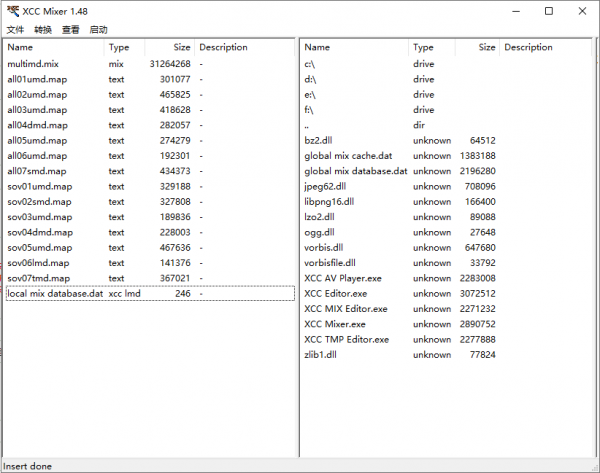Maximize the XCC Mixer window

click(549, 11)
